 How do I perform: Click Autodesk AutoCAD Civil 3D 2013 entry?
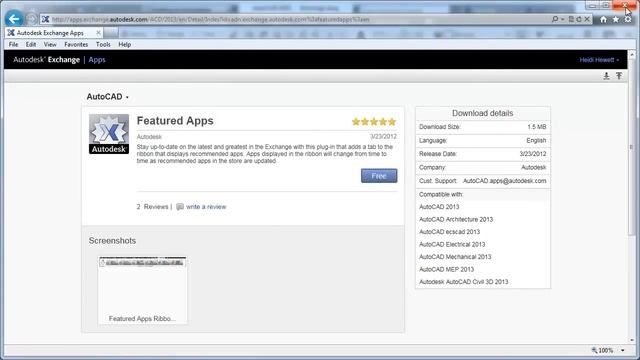464,282
